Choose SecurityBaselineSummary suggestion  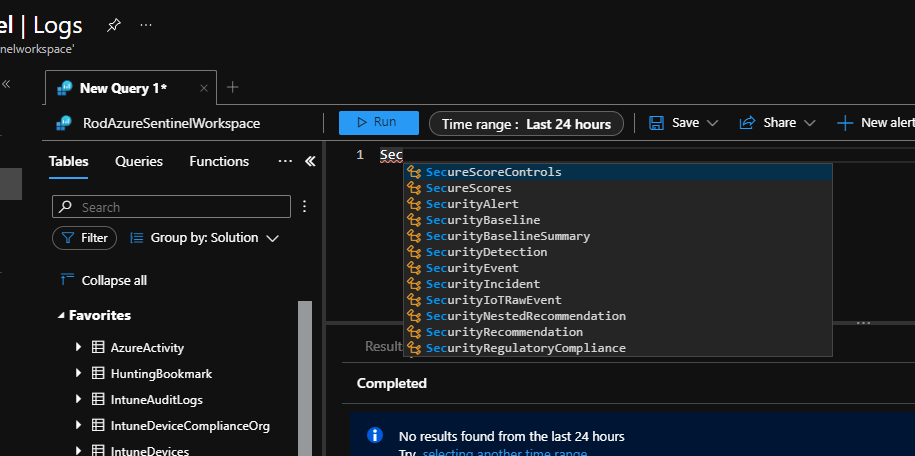pos(618,236)
